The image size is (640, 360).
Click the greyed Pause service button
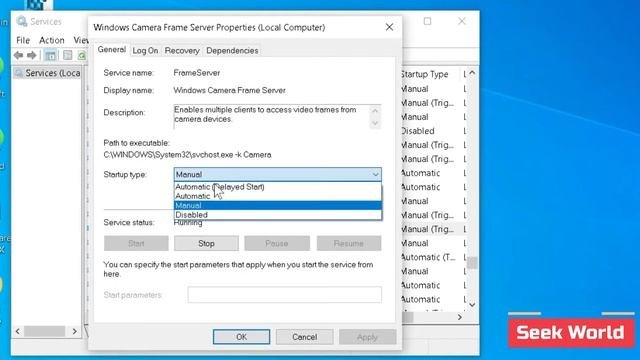(x=277, y=243)
